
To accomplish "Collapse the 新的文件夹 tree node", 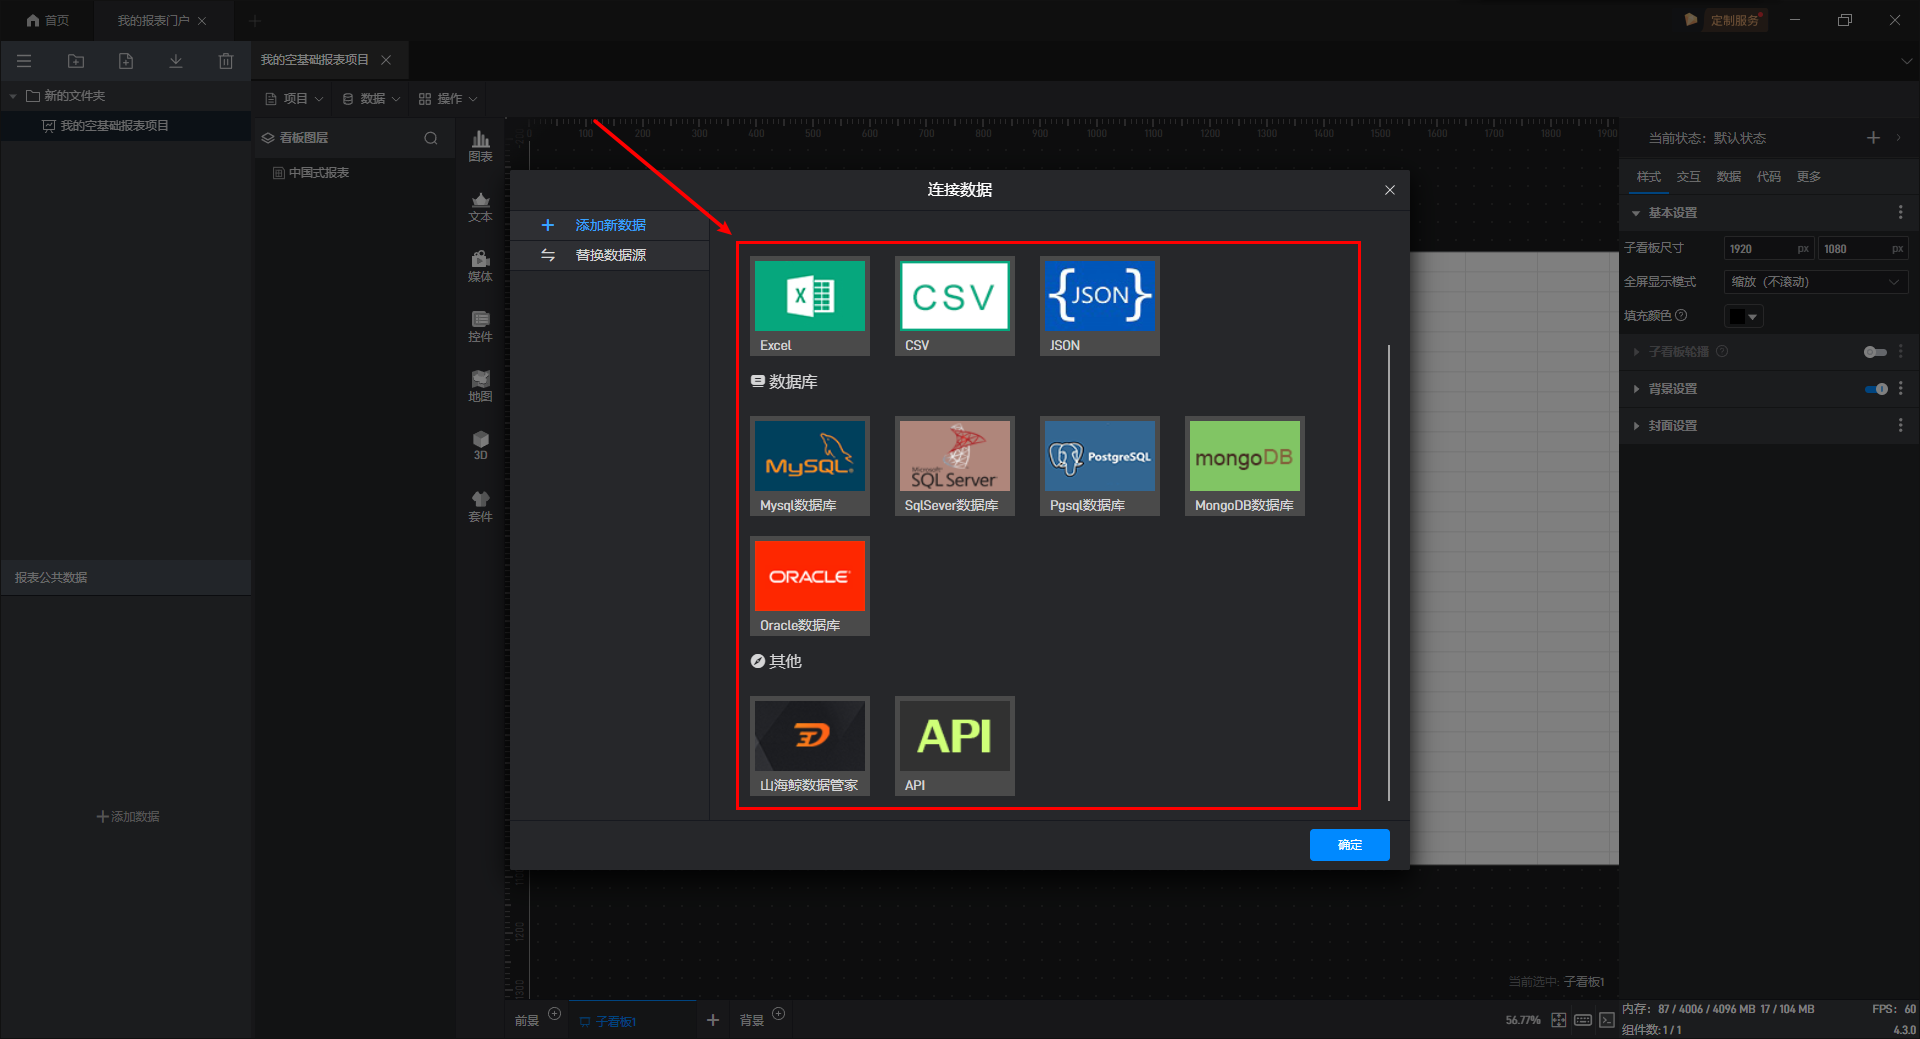I will click(13, 96).
